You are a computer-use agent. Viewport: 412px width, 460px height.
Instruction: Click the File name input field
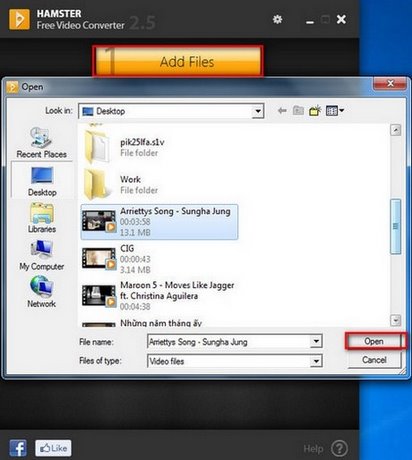point(229,342)
